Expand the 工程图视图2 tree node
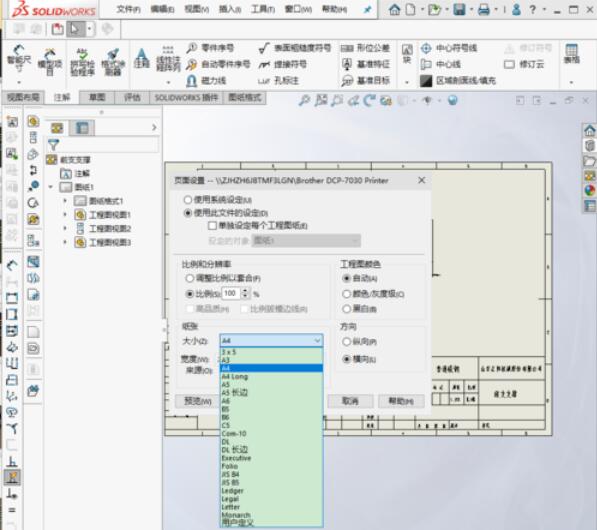Image resolution: width=597 pixels, height=530 pixels. [x=65, y=228]
